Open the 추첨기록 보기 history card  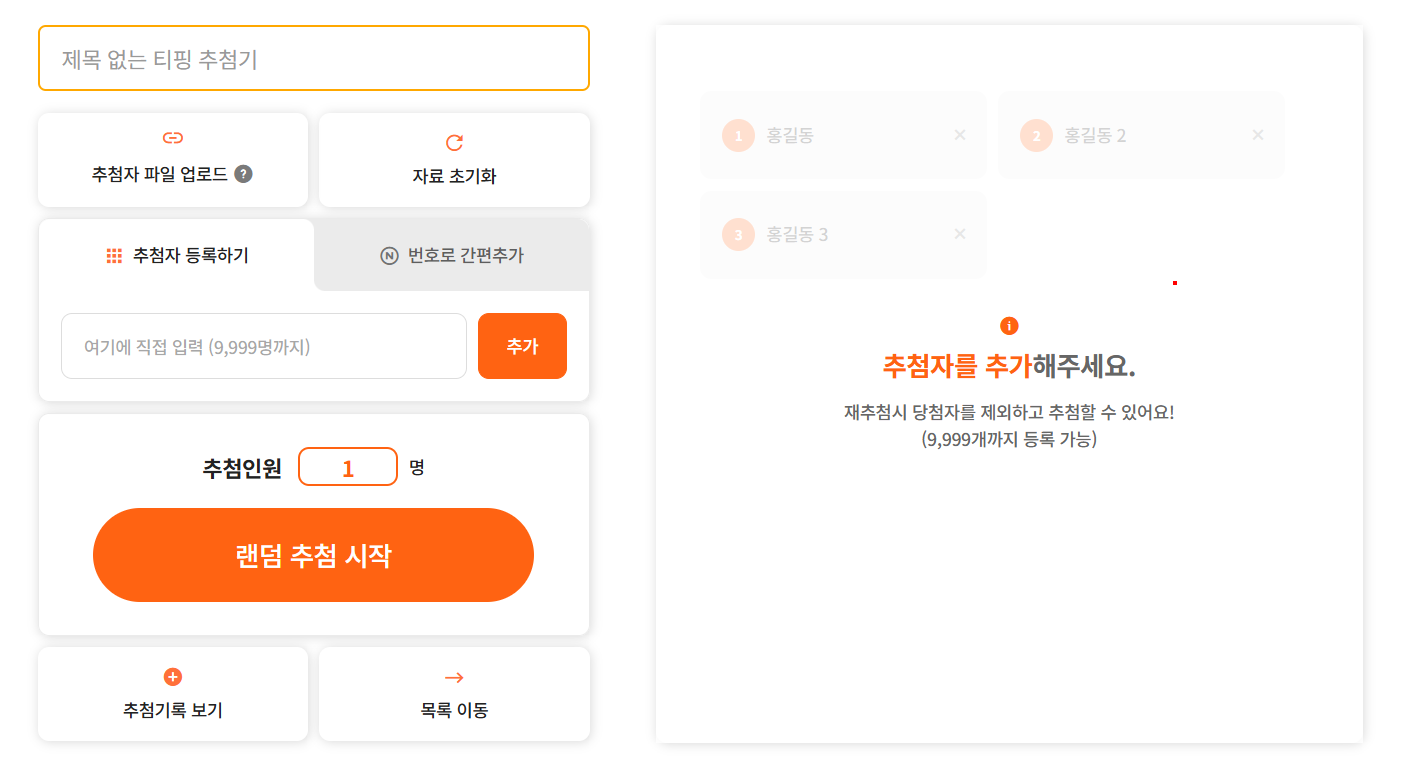point(173,694)
